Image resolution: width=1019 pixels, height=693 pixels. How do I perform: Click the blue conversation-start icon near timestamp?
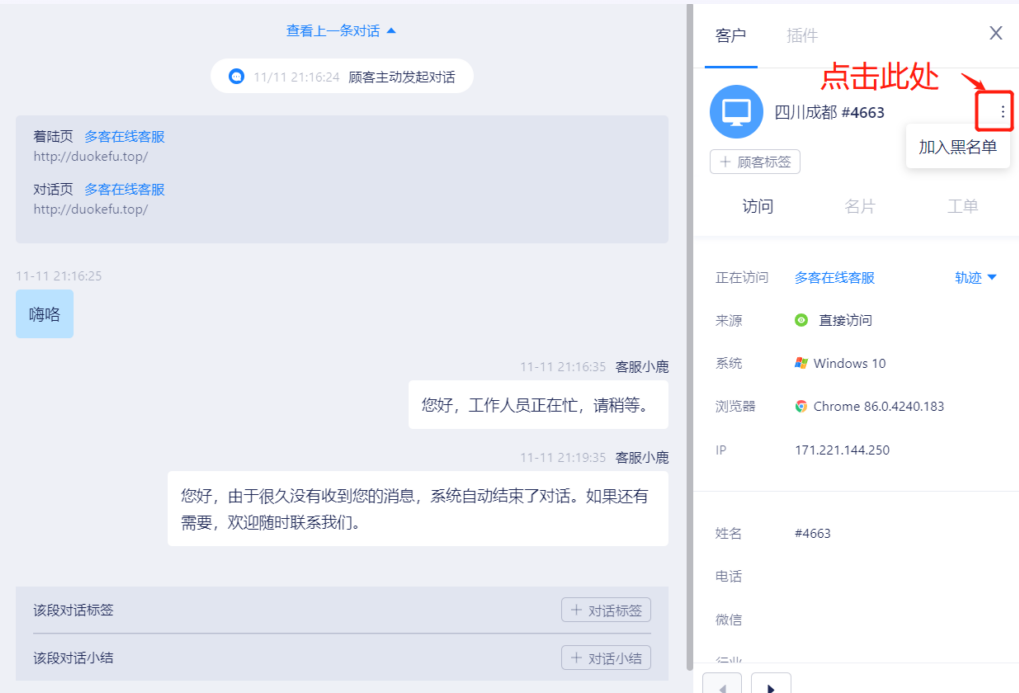pos(236,76)
